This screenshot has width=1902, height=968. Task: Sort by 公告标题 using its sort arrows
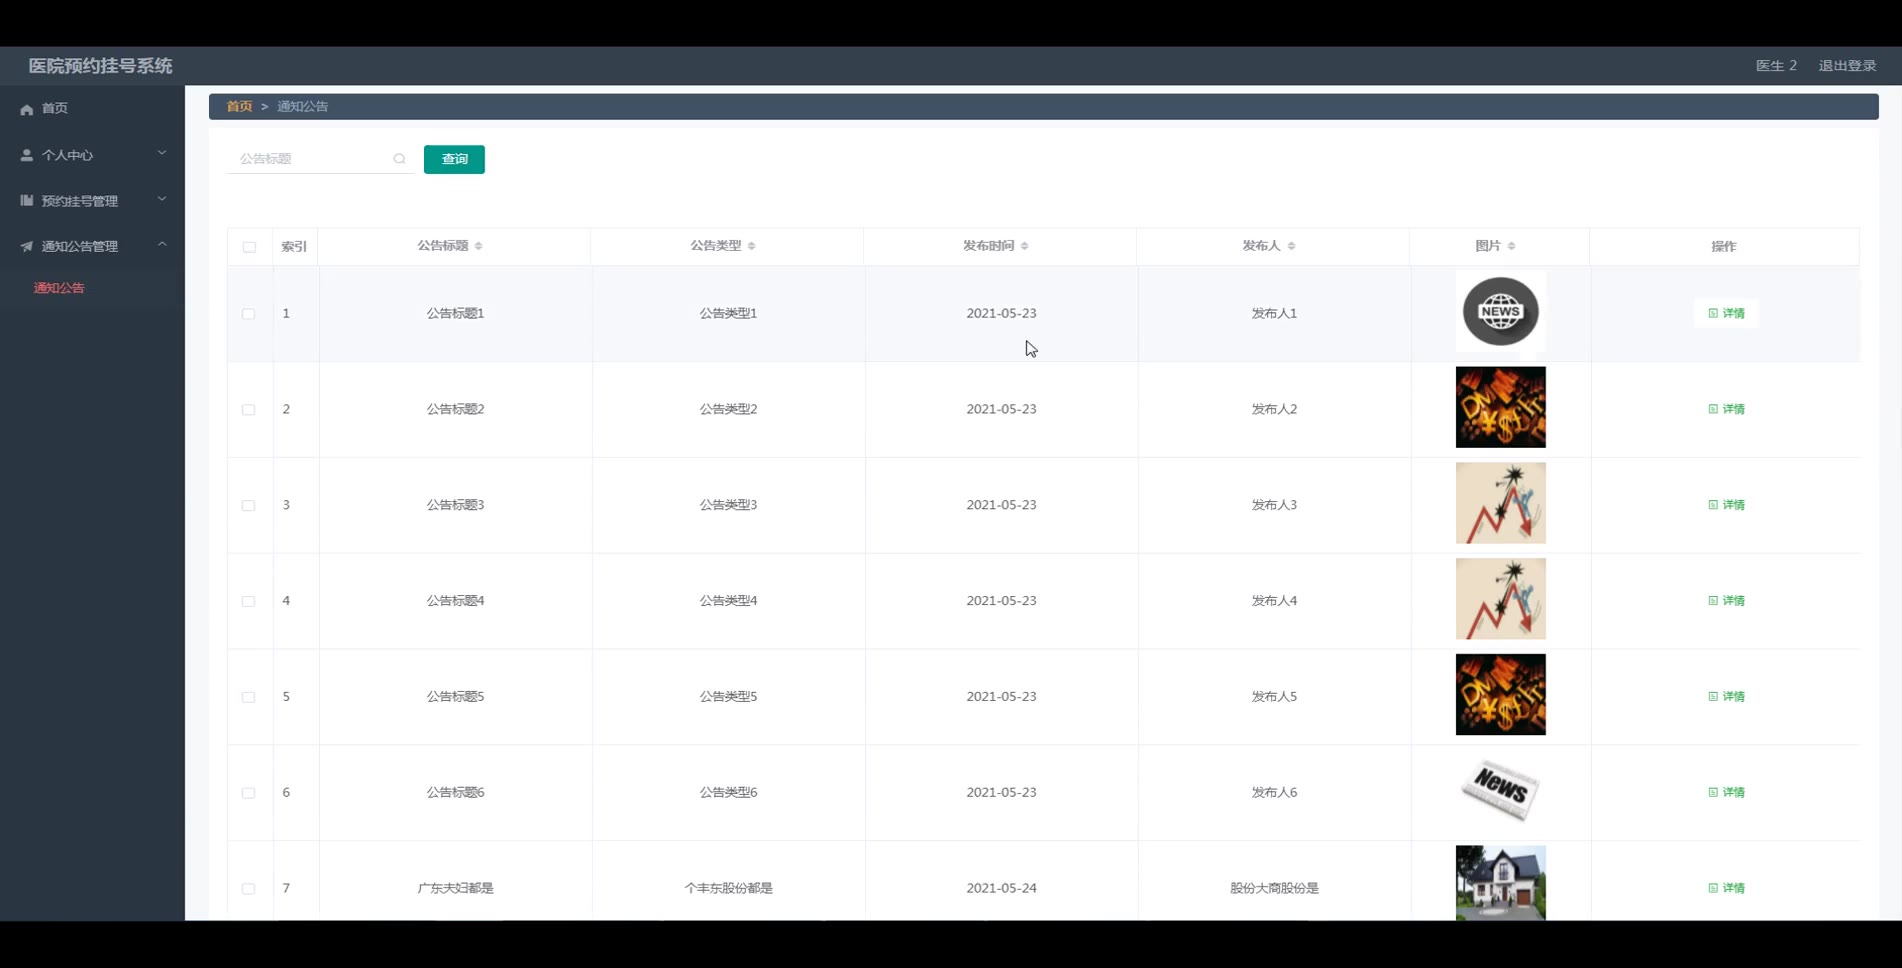[x=479, y=246]
